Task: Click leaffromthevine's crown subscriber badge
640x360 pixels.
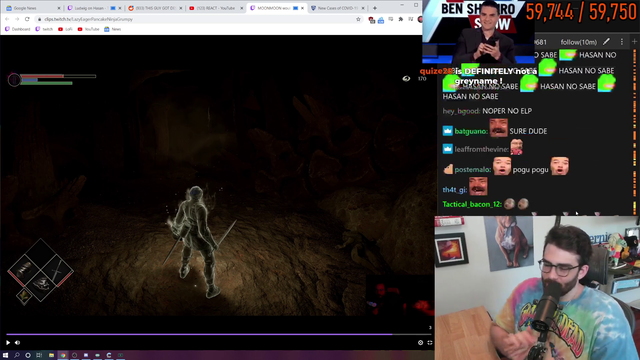Action: click(x=448, y=149)
